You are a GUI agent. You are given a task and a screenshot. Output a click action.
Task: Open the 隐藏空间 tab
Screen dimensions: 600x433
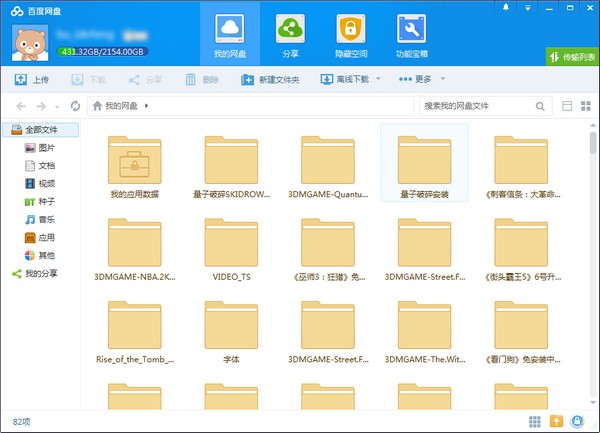pyautogui.click(x=351, y=36)
